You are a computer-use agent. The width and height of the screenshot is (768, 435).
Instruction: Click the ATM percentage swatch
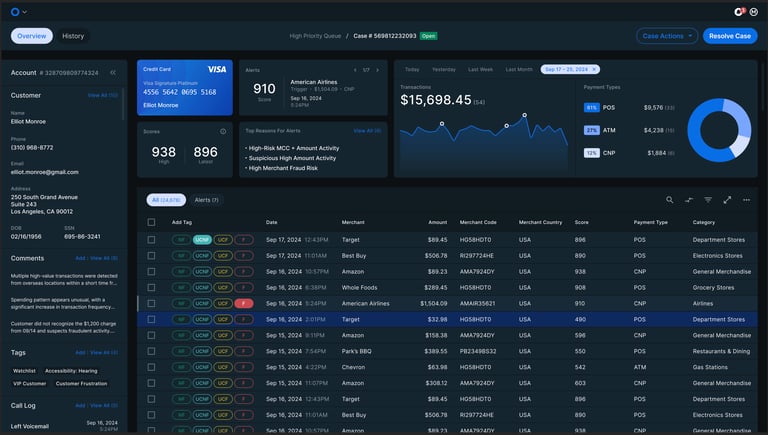[592, 130]
